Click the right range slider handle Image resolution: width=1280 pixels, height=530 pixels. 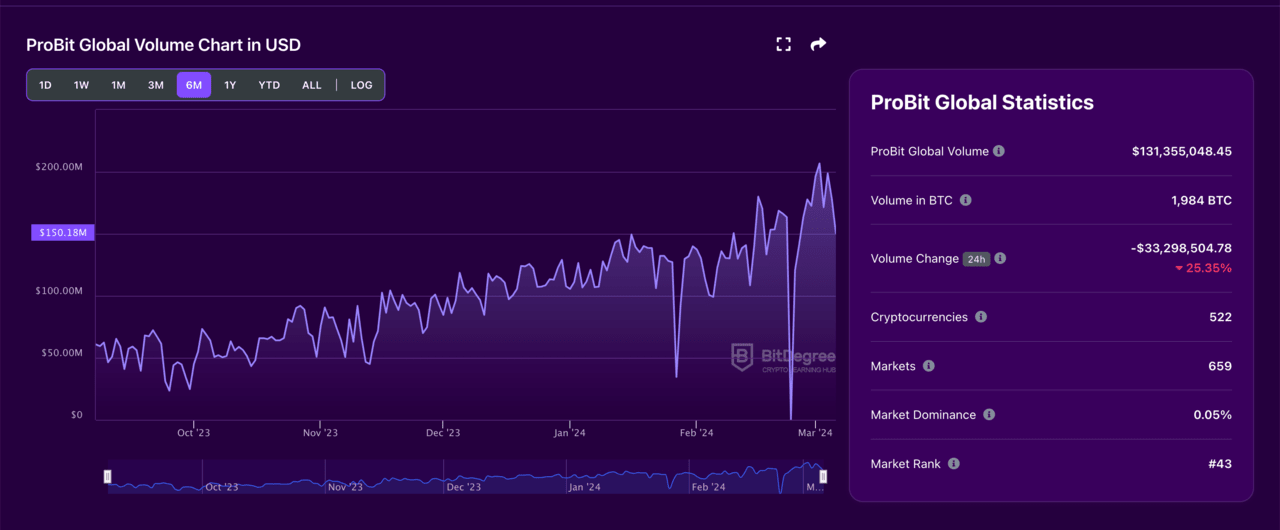pyautogui.click(x=823, y=477)
